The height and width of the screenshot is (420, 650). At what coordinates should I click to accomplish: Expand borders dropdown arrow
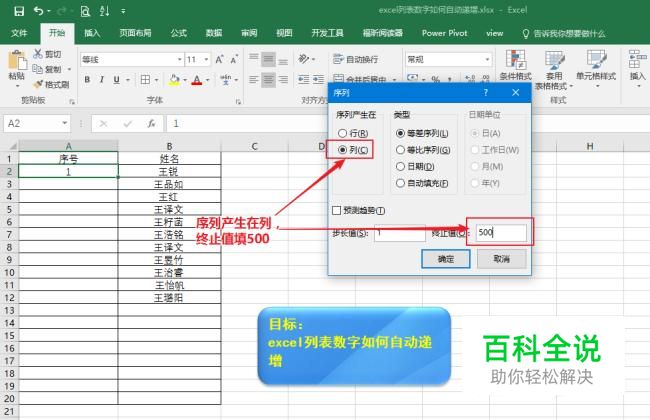[x=156, y=80]
